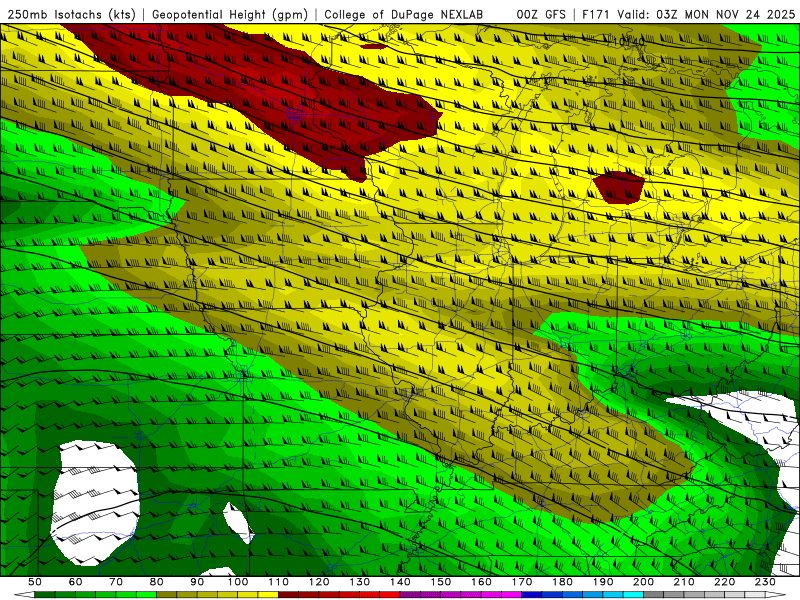Click the 'F171 Valid: 03Z MON NOV 24 2025' text
This screenshot has width=800, height=600.
(x=689, y=14)
